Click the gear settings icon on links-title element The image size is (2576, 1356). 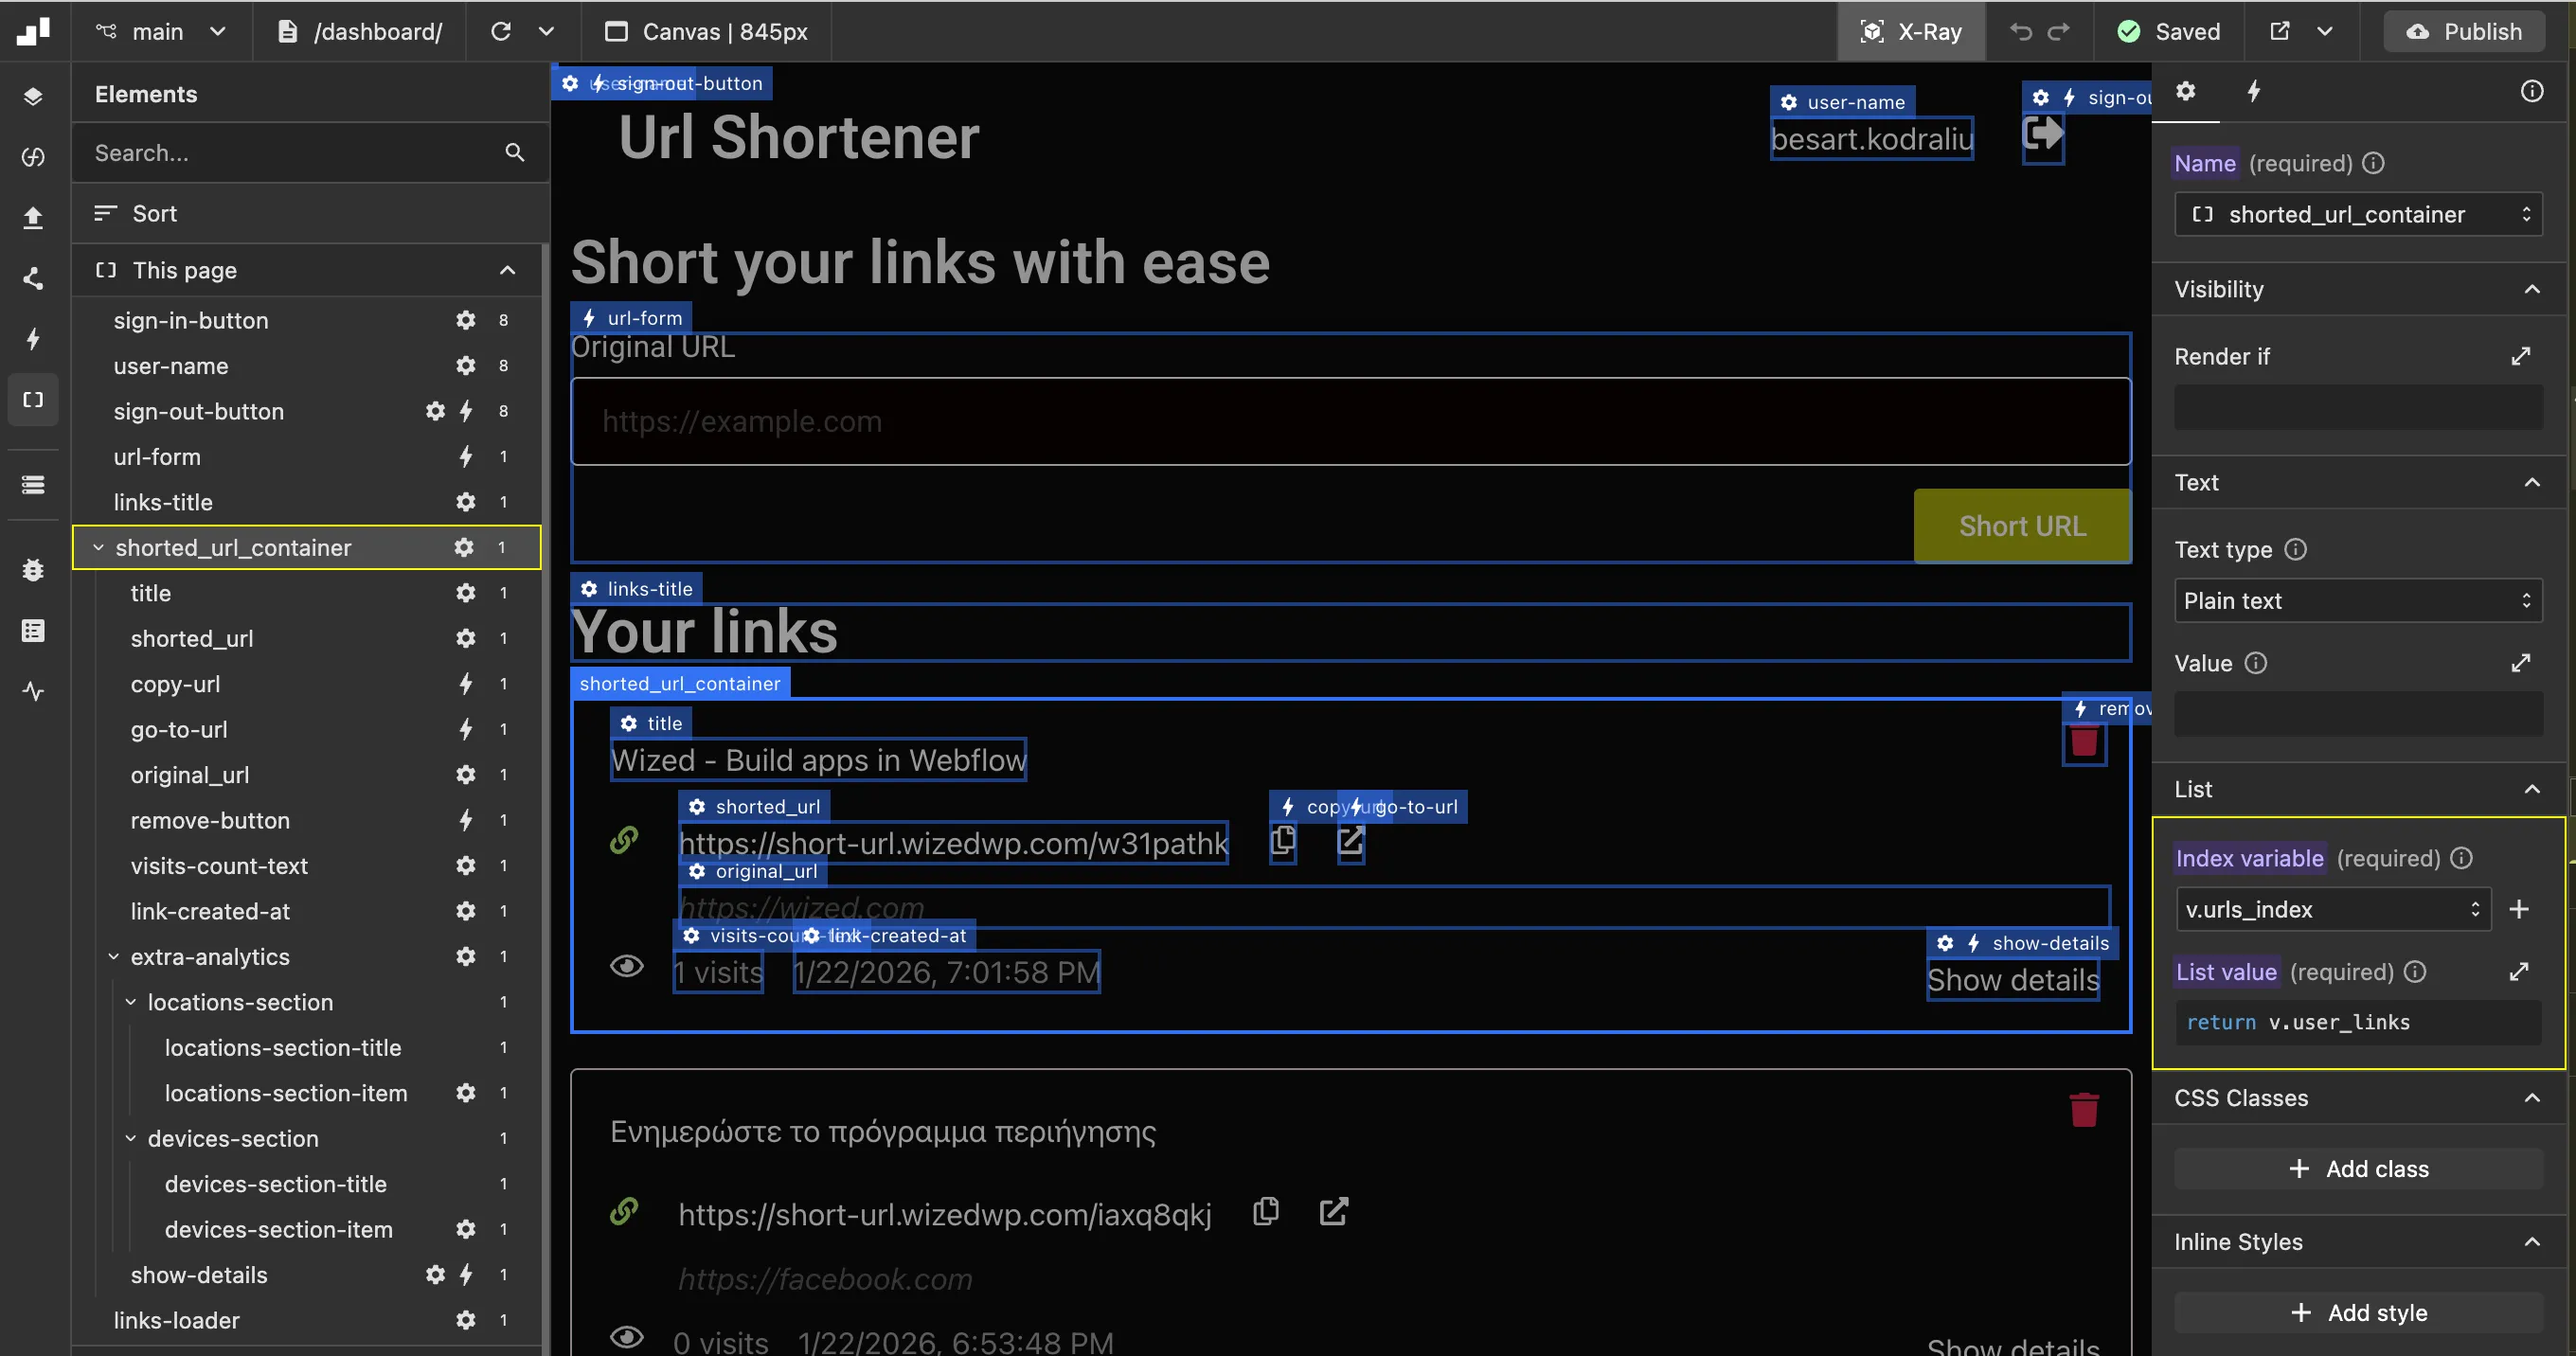pos(466,502)
